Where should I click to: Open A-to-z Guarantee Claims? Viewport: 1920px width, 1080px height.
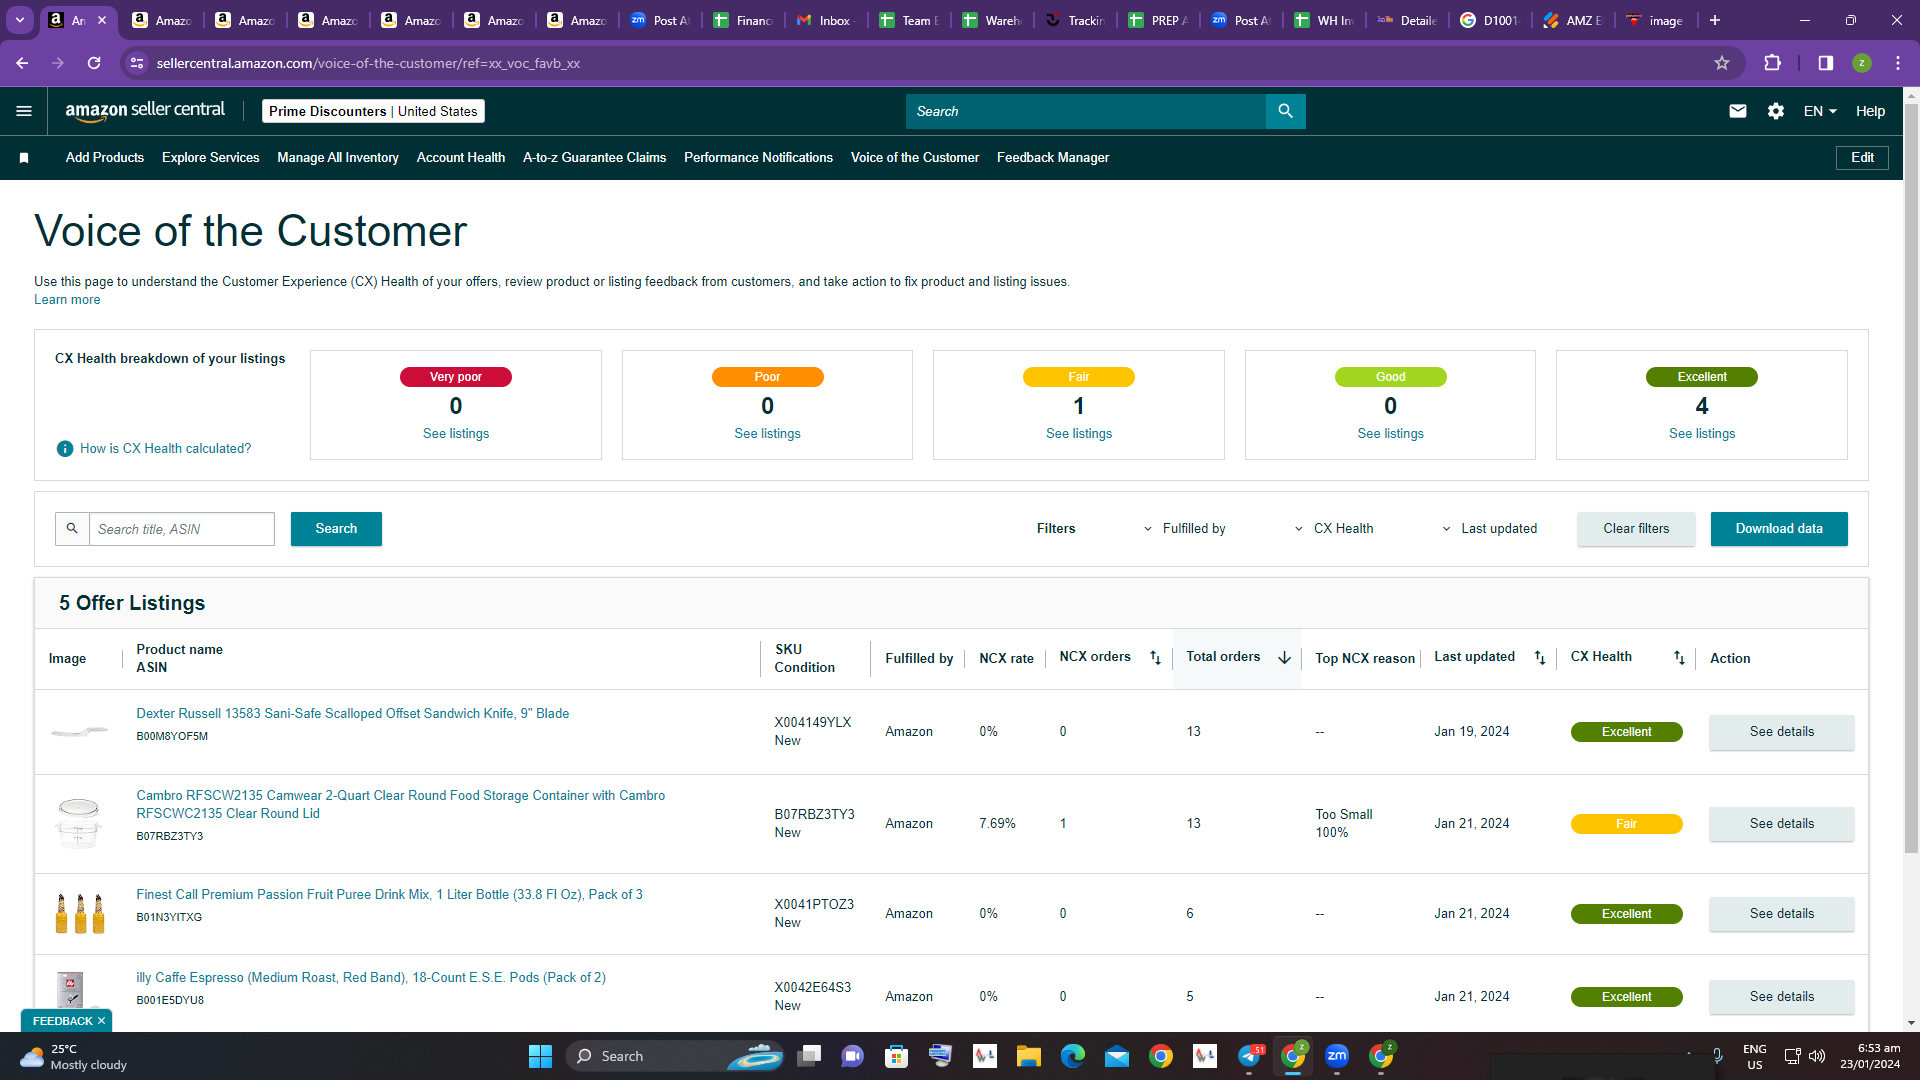pos(594,158)
